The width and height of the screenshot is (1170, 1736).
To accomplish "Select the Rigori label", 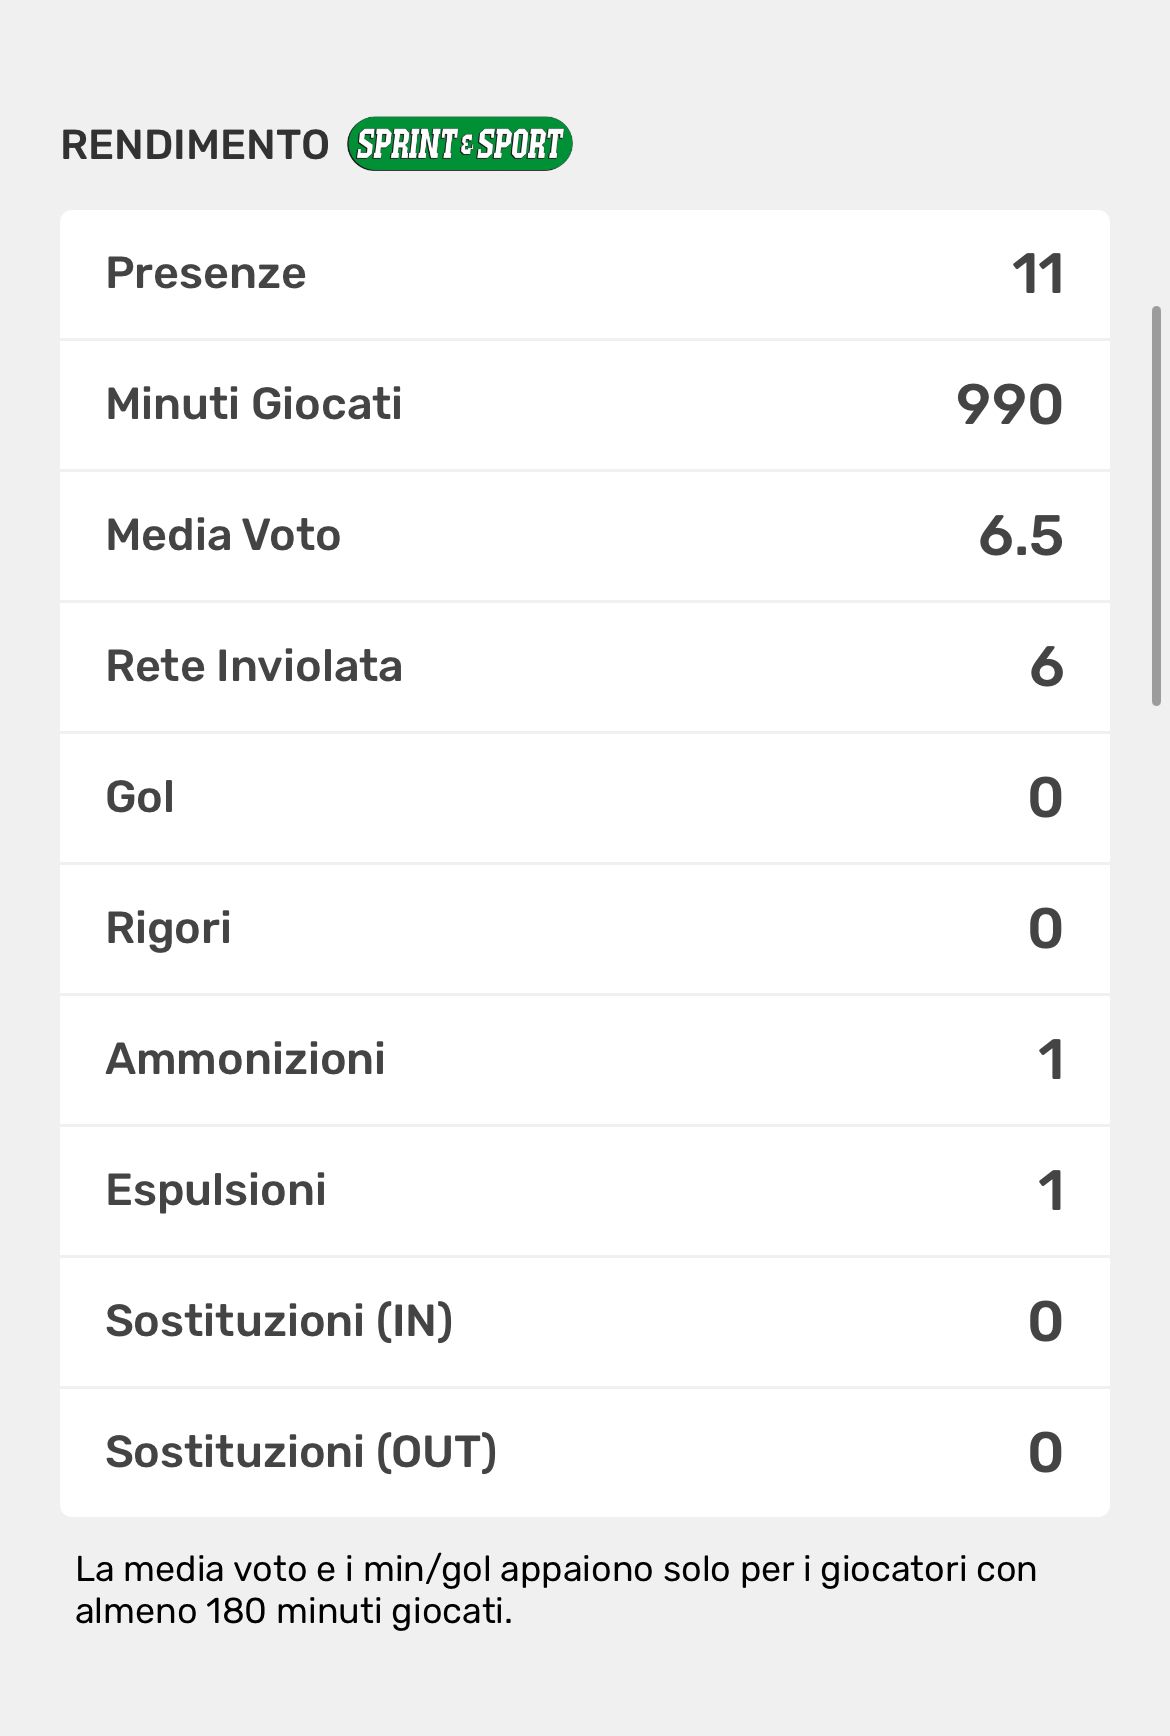I will tap(168, 928).
